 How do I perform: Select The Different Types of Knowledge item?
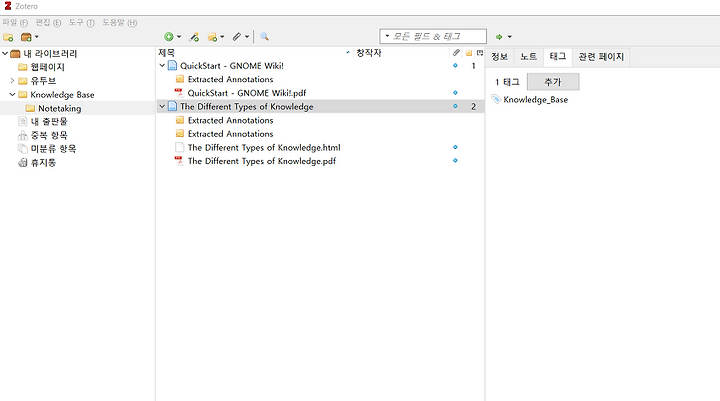[247, 107]
